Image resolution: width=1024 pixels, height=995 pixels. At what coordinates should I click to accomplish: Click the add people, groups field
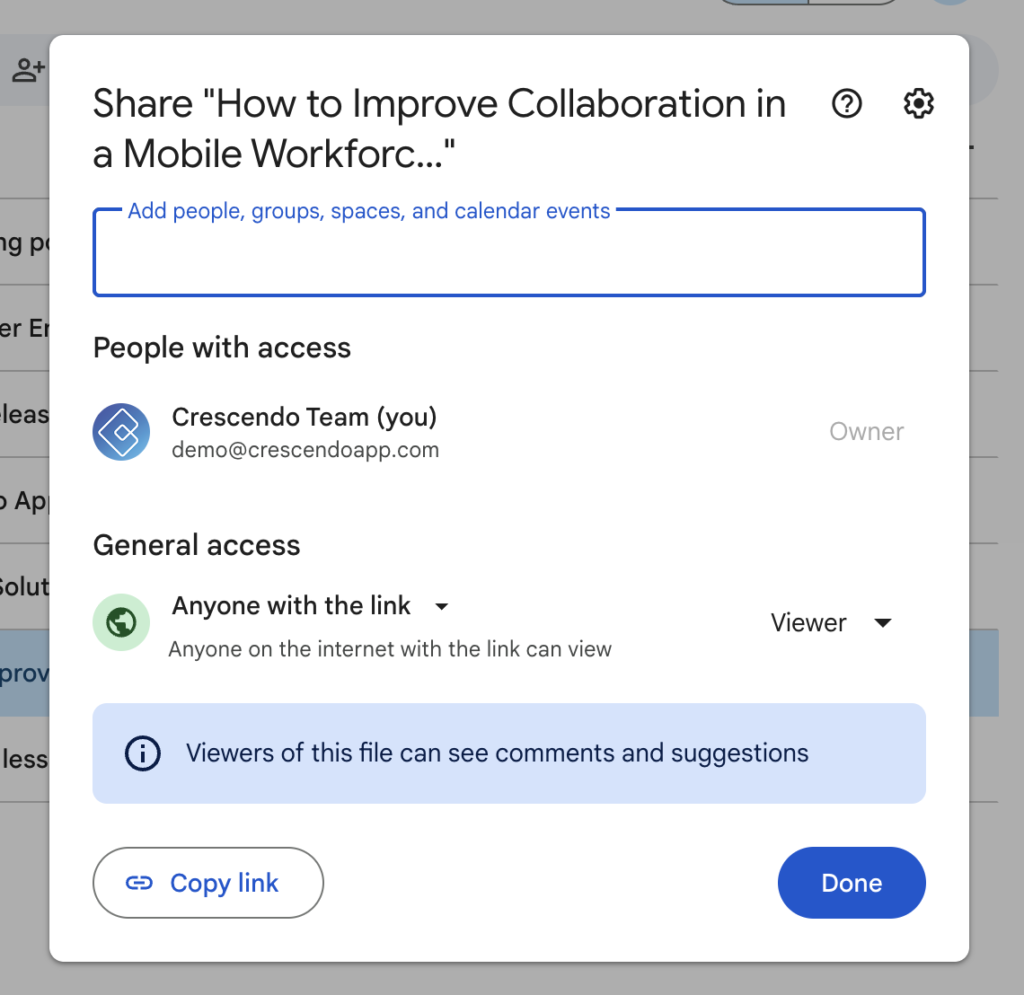(509, 252)
